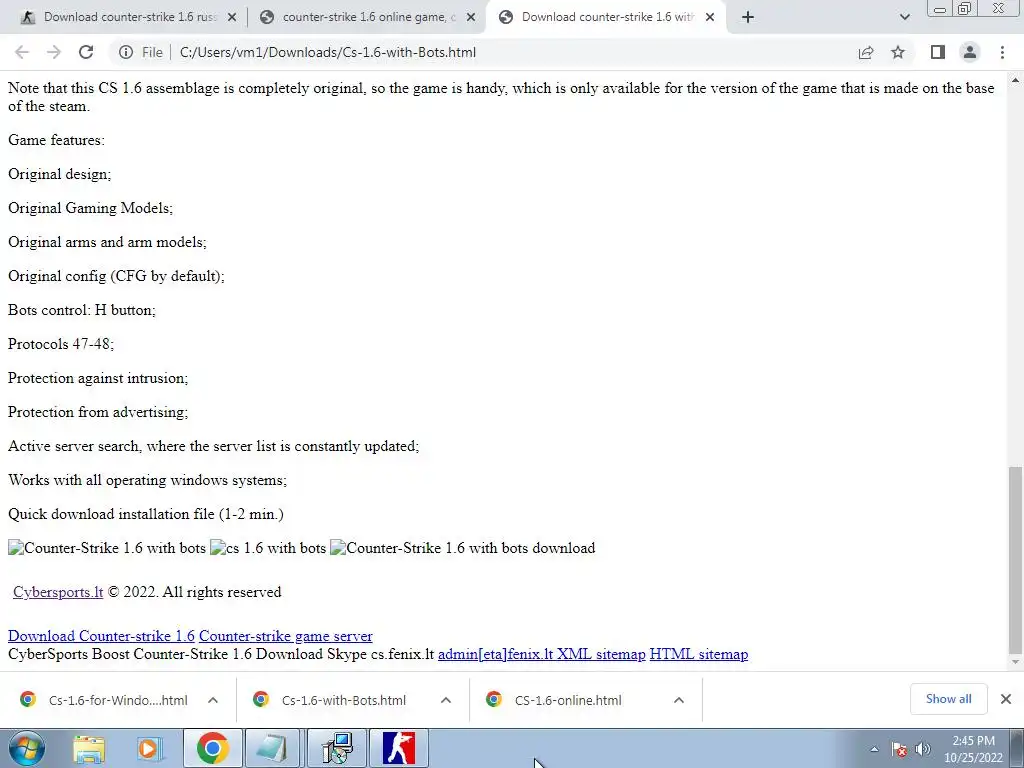Open the volume speaker tray icon

[923, 749]
